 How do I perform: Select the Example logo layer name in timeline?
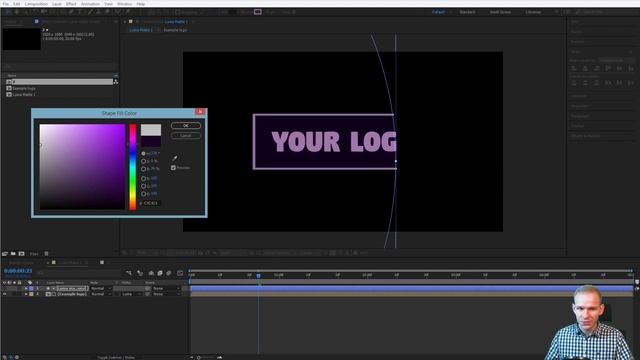coord(72,294)
